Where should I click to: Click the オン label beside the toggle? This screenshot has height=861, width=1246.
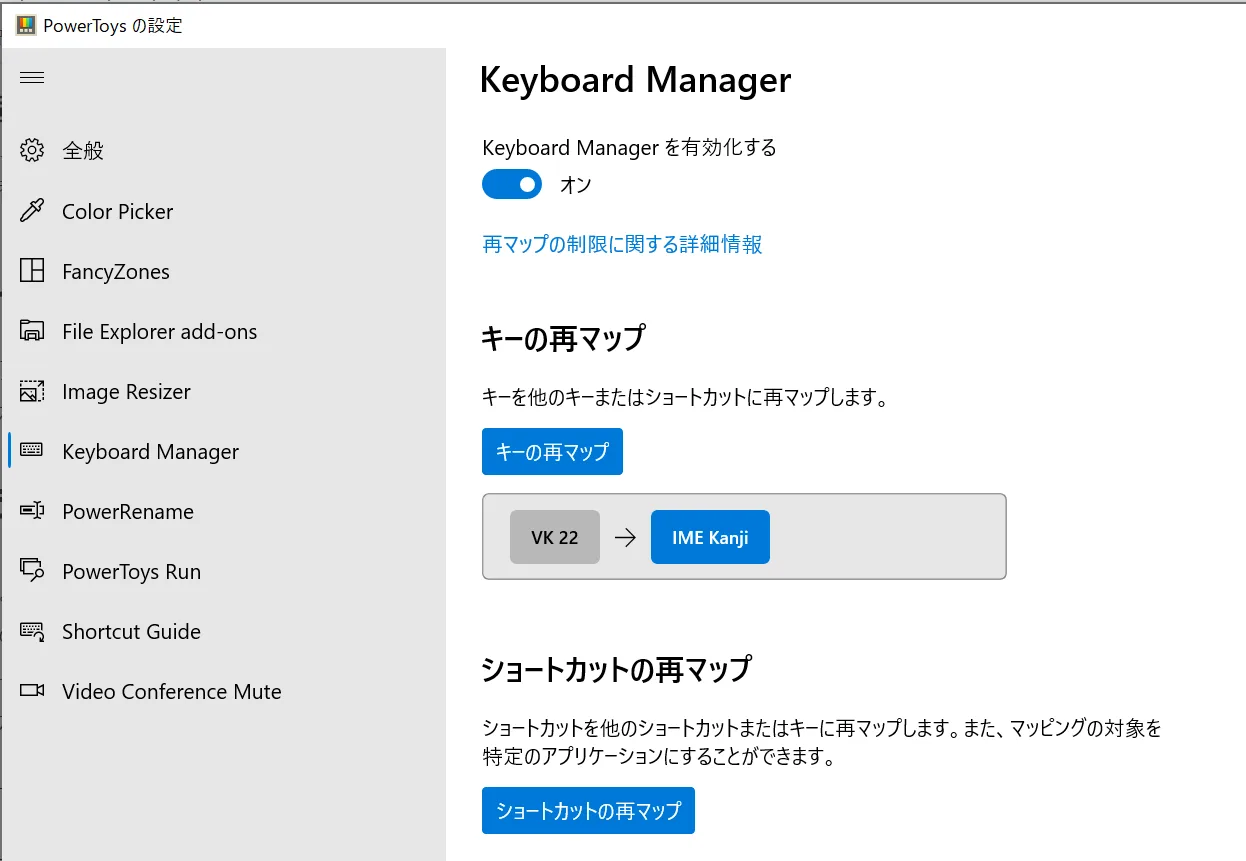575,185
